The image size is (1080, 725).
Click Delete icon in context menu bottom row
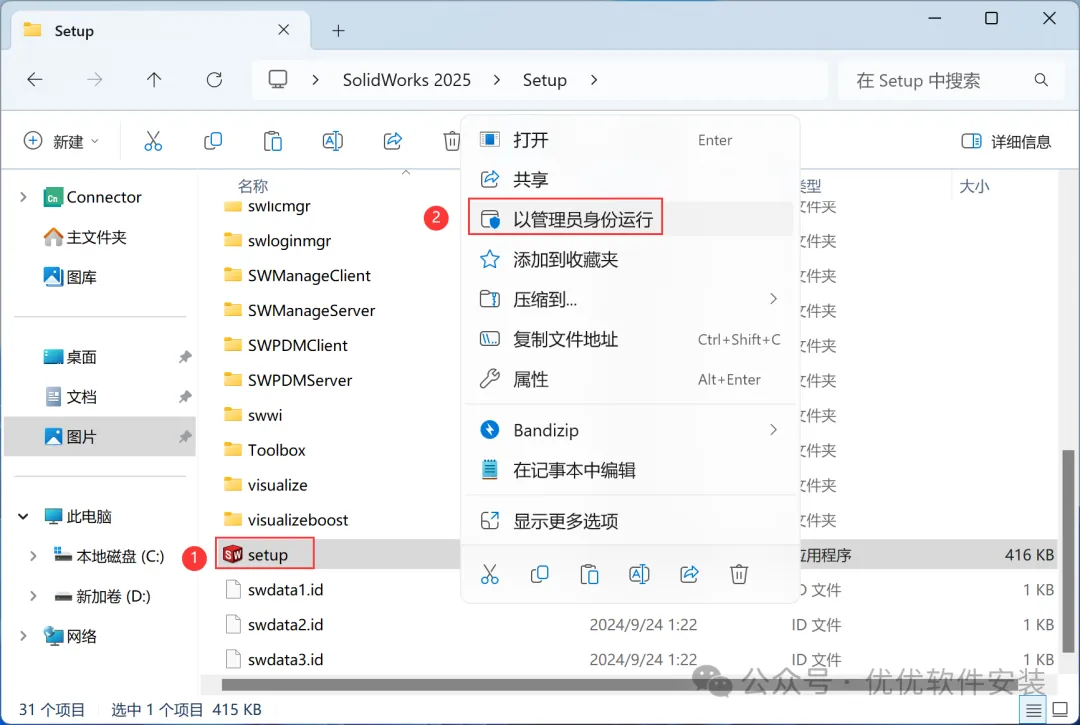[738, 574]
